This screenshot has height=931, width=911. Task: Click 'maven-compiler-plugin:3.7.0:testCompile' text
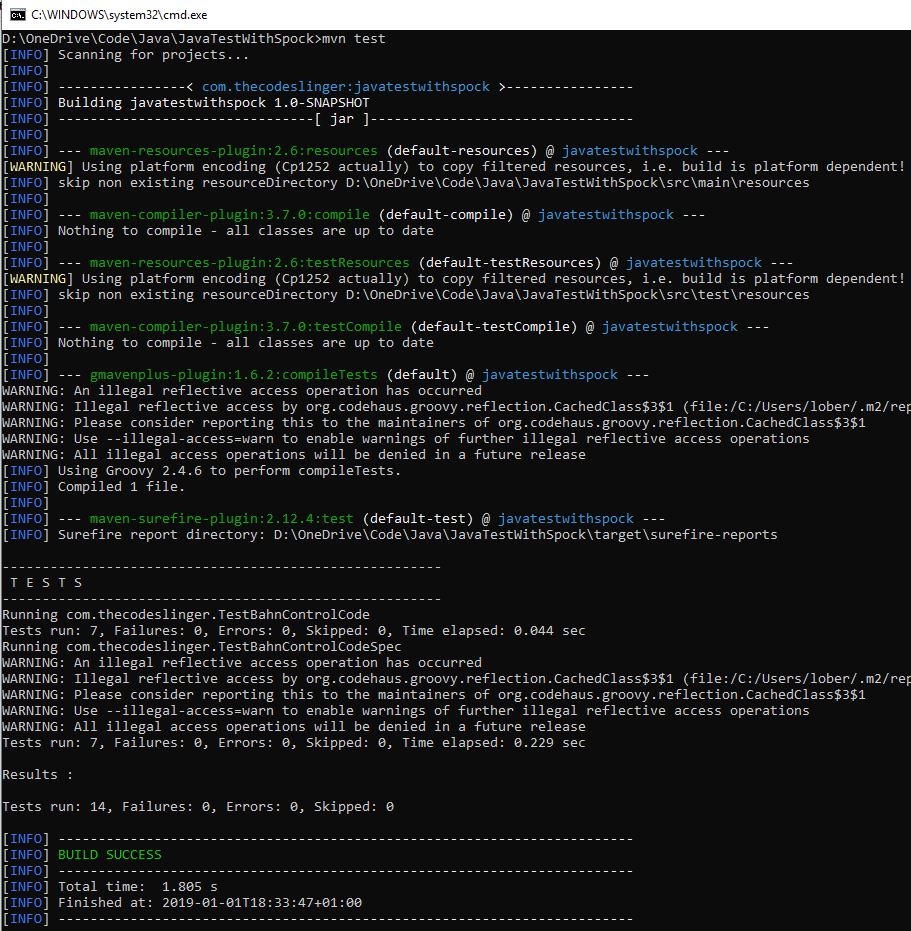tap(245, 327)
